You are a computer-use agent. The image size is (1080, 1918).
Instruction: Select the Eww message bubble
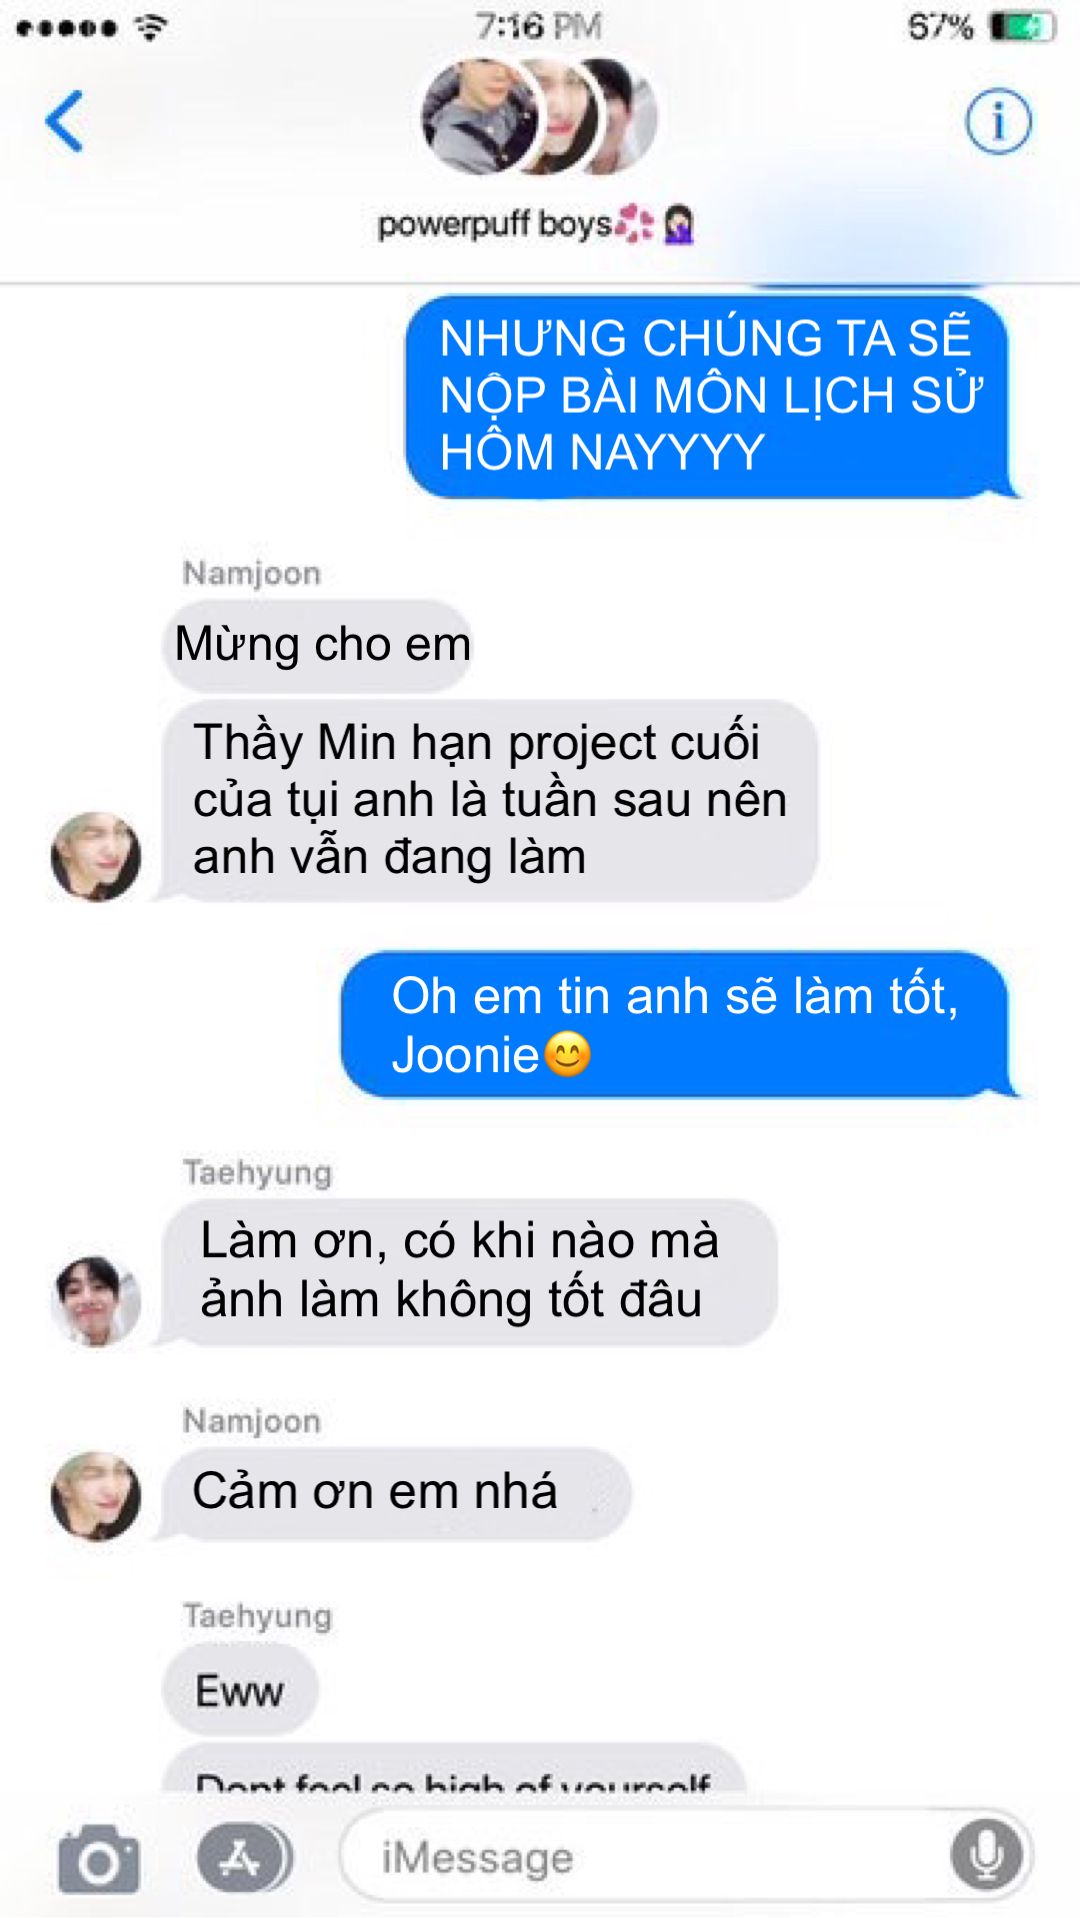(x=240, y=1690)
